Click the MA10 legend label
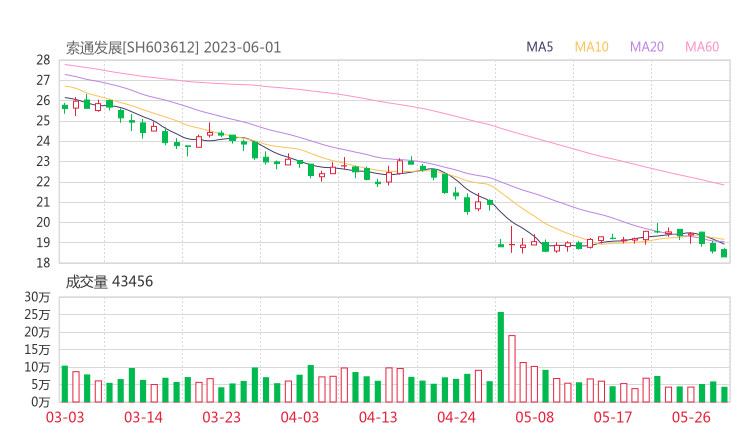This screenshot has width=740, height=440. pyautogui.click(x=591, y=47)
